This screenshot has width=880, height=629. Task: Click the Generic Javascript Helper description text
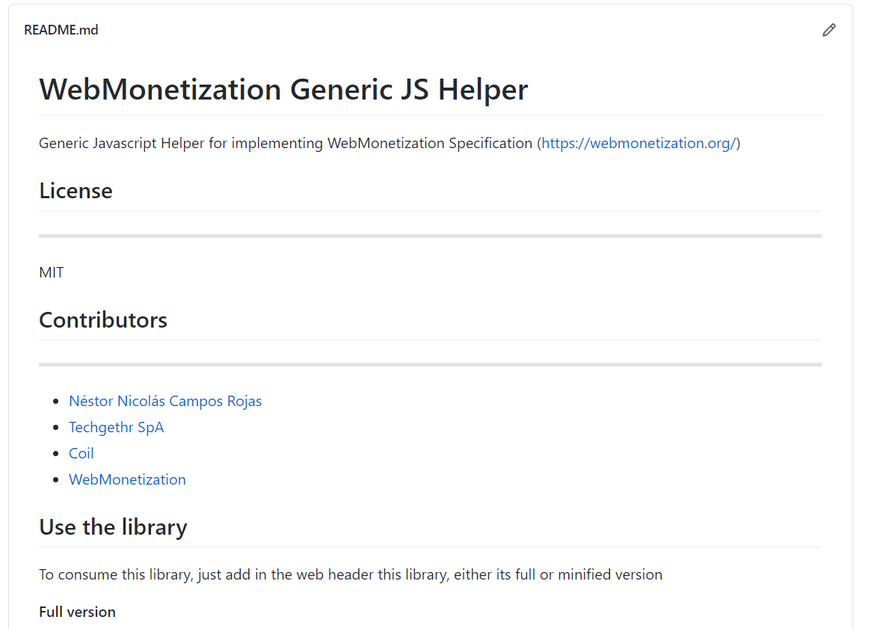(x=285, y=143)
